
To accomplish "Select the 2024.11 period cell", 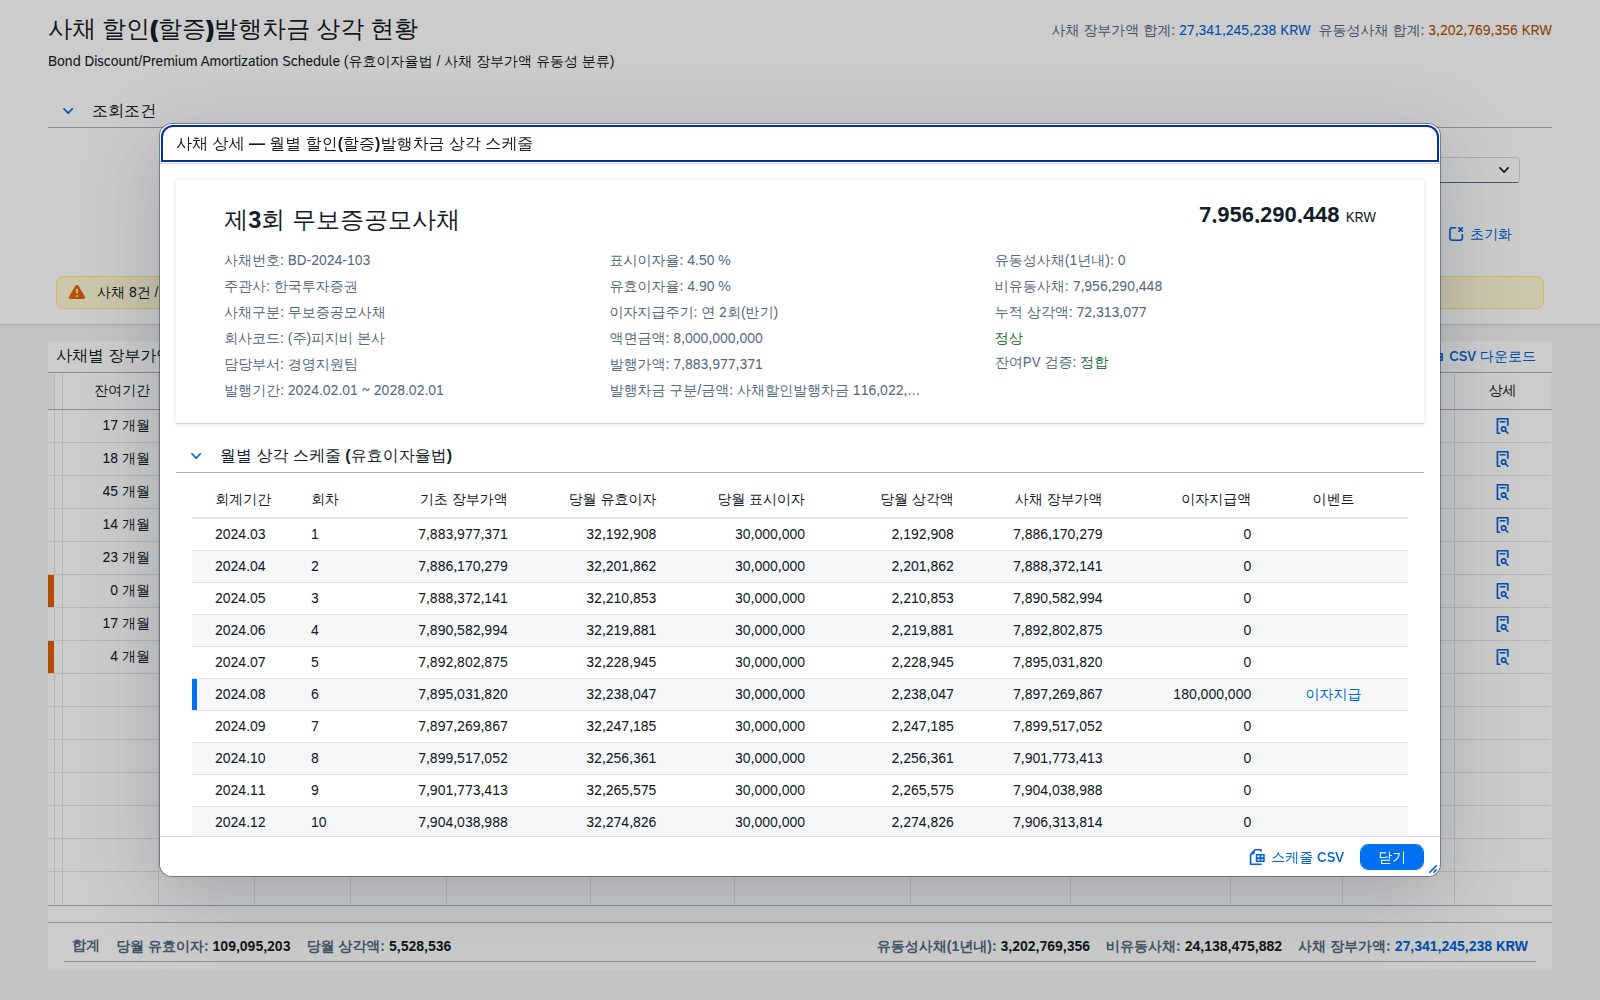I will point(240,790).
